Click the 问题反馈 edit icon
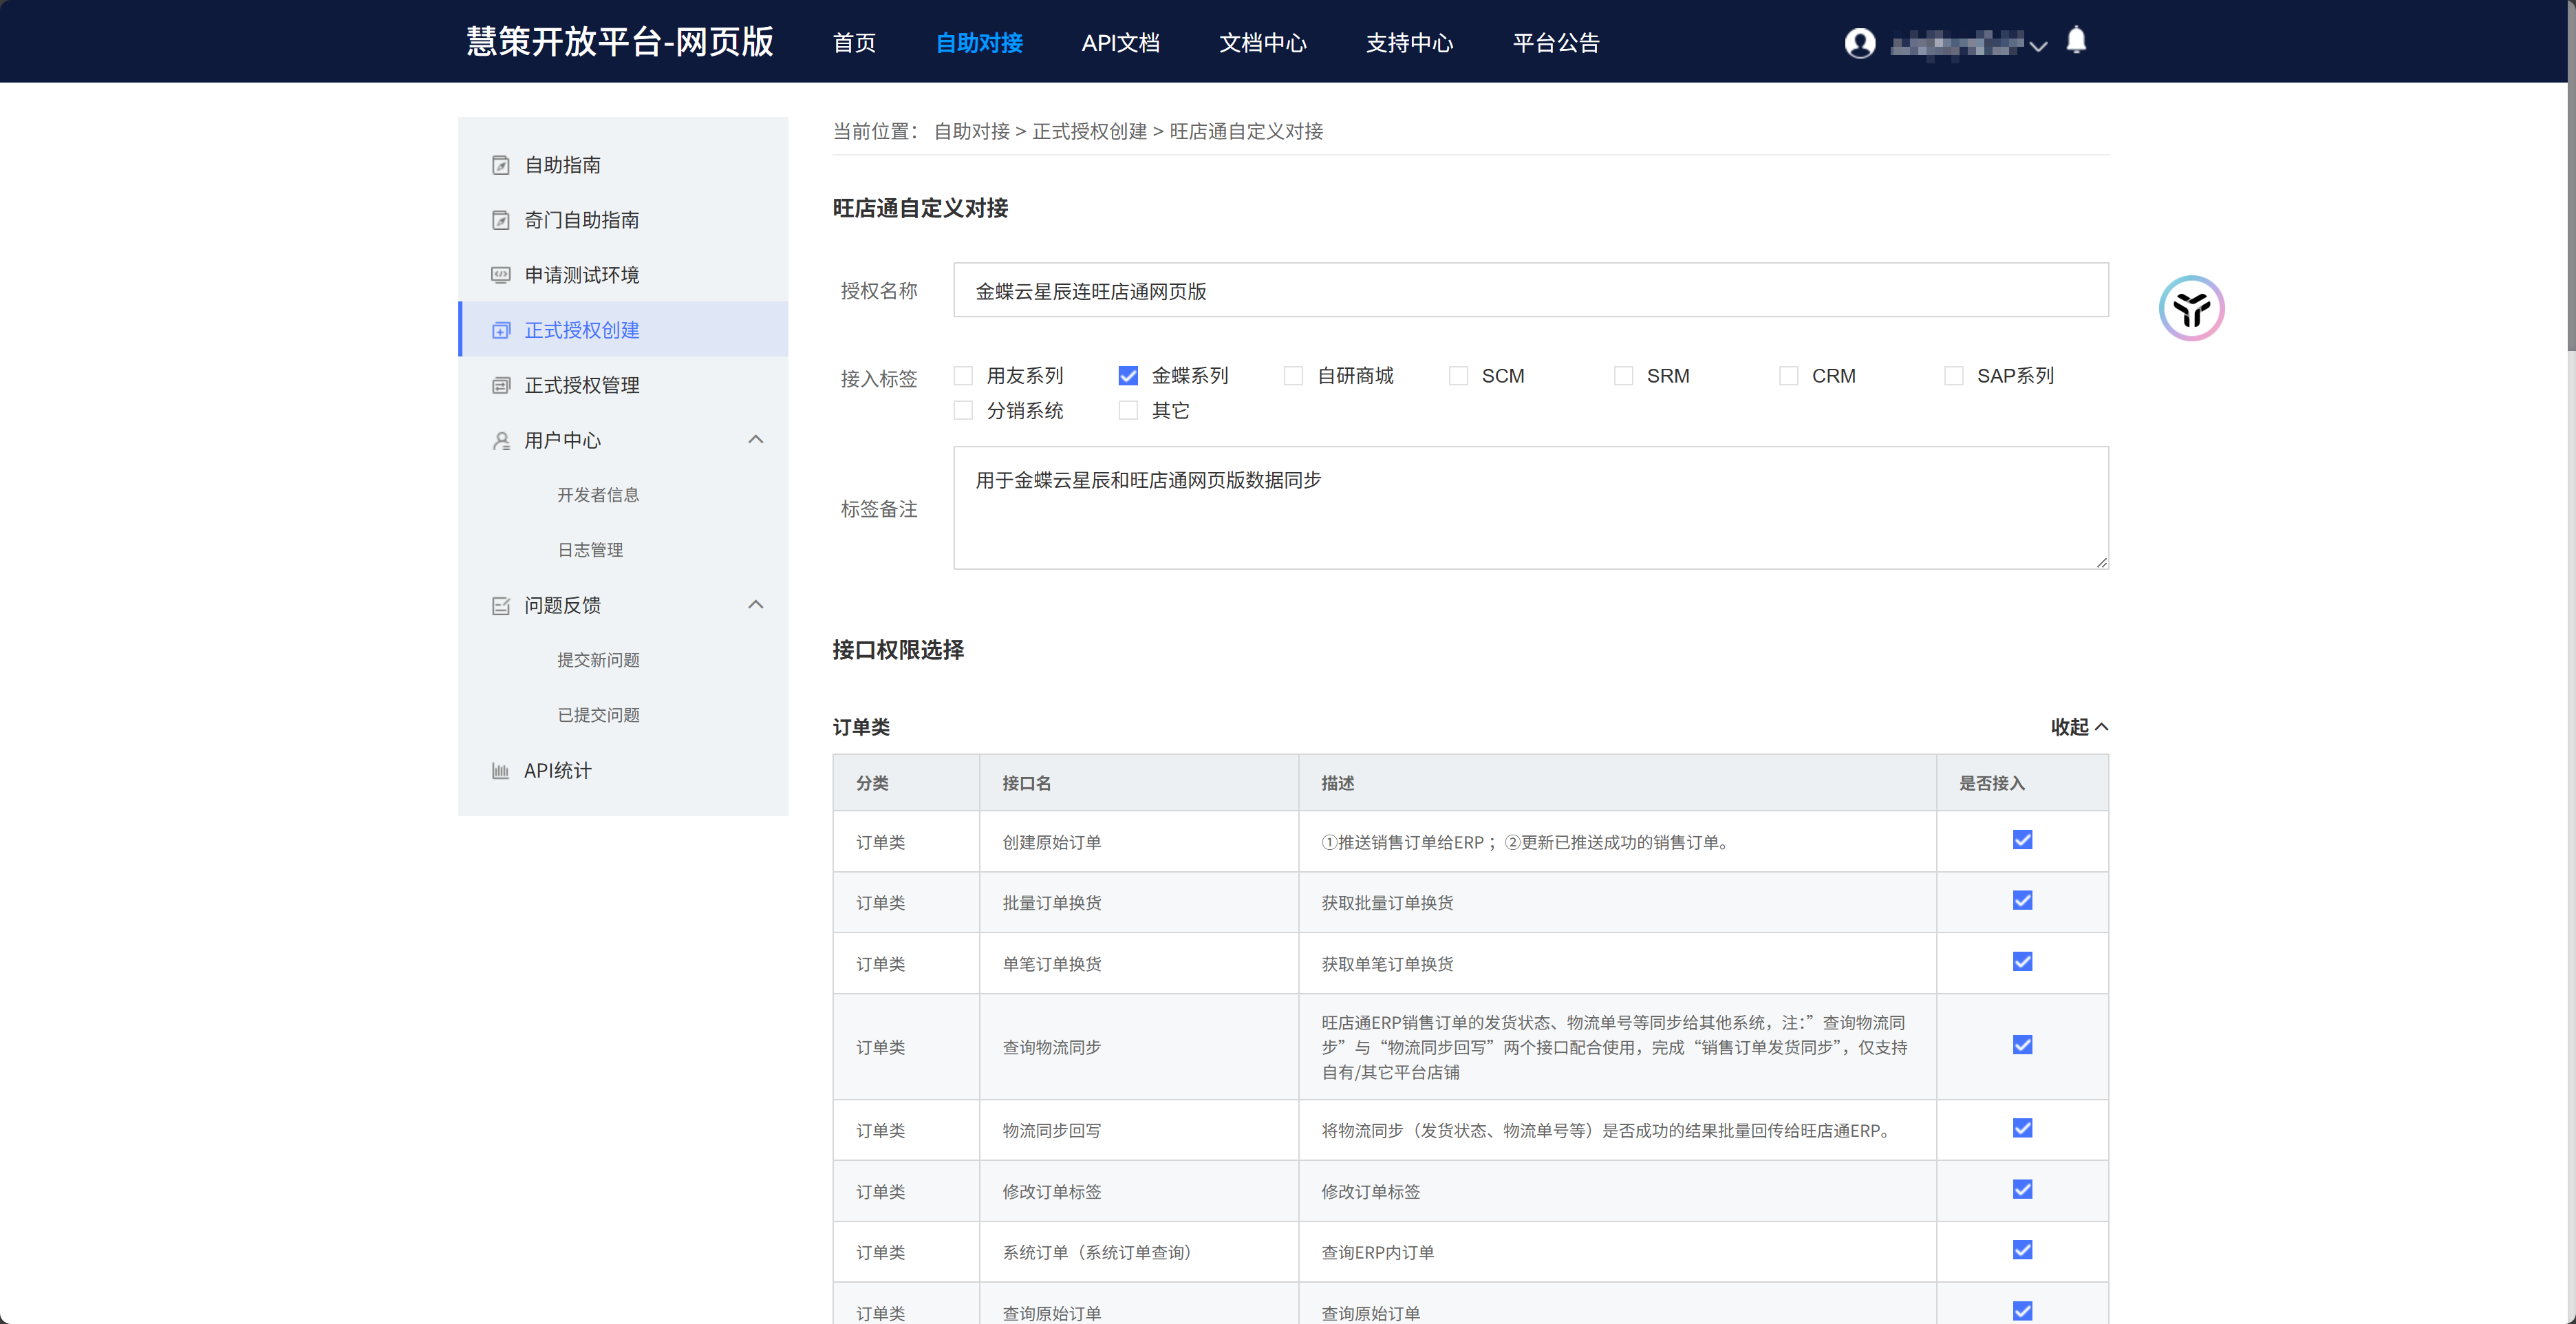The image size is (2576, 1324). tap(501, 605)
